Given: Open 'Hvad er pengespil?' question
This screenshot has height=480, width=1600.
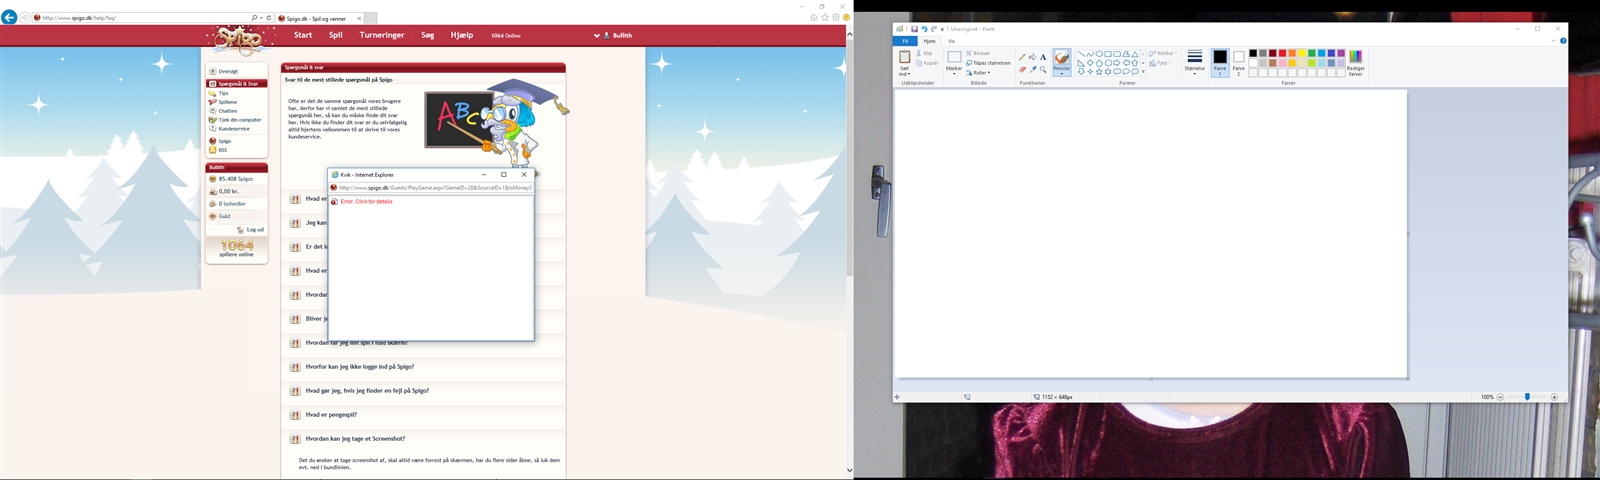Looking at the screenshot, I should [x=331, y=415].
